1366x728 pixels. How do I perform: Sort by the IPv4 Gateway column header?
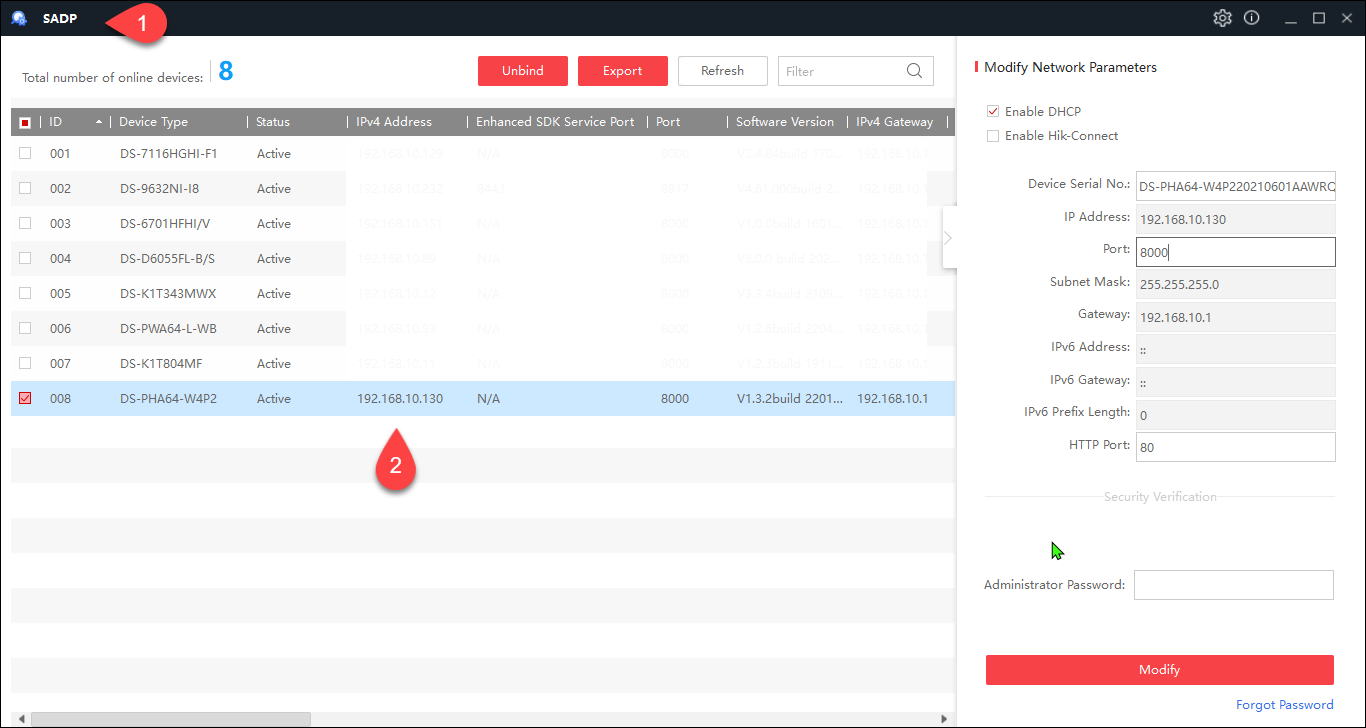point(894,122)
